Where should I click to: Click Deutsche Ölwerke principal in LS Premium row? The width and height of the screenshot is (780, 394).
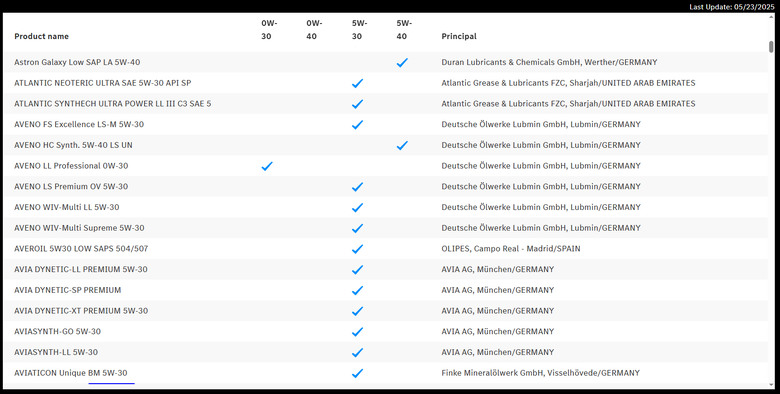coord(541,187)
